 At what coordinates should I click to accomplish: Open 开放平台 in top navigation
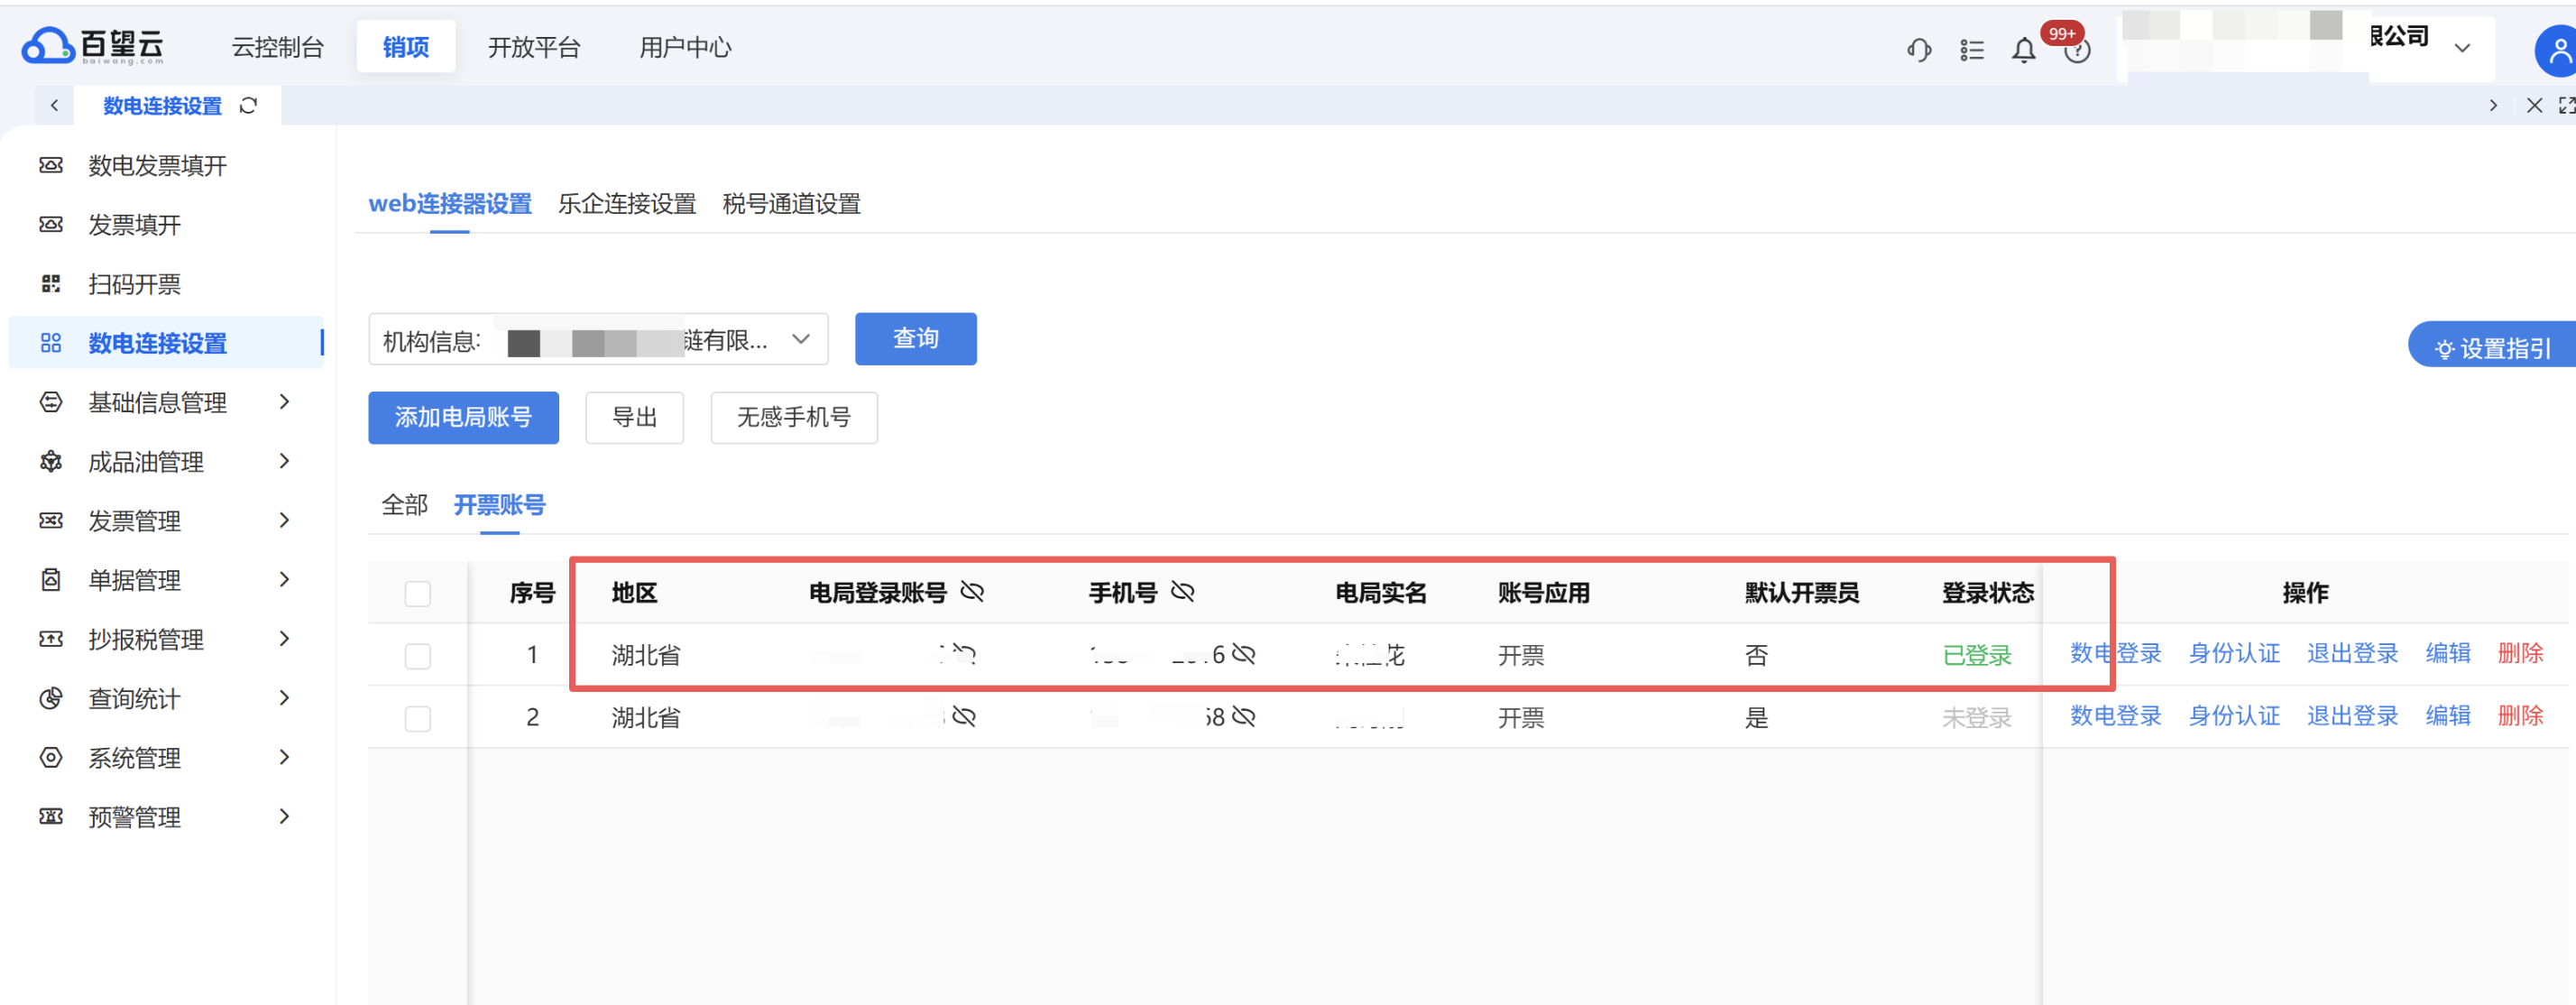click(x=533, y=47)
